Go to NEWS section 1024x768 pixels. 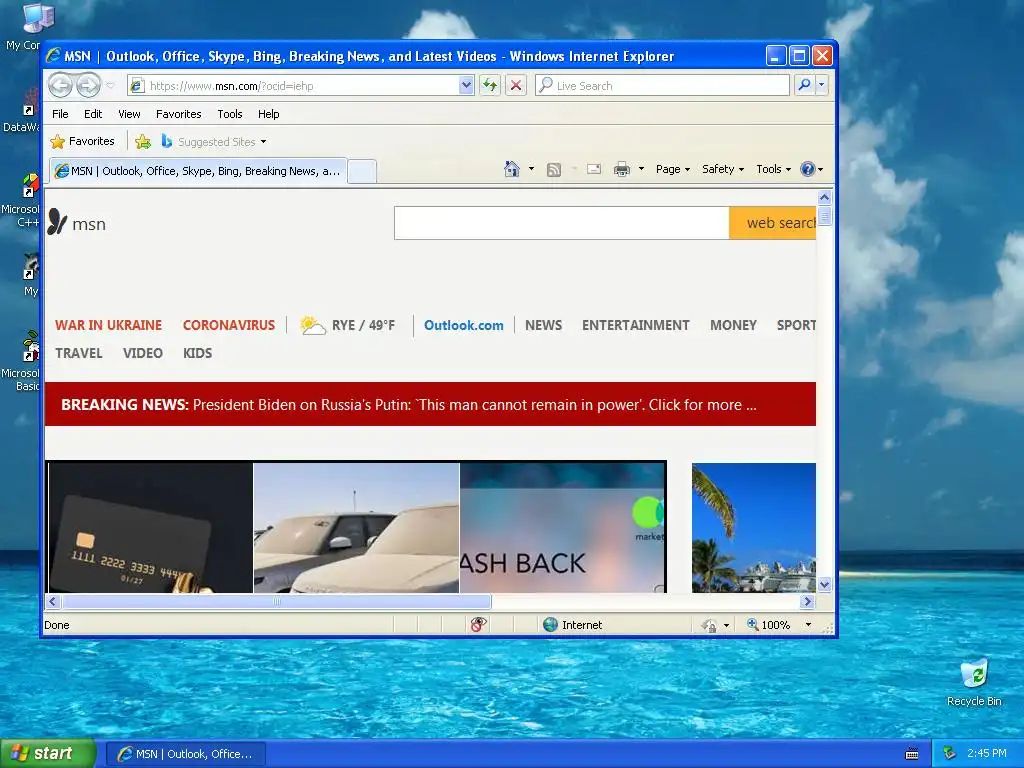(543, 325)
